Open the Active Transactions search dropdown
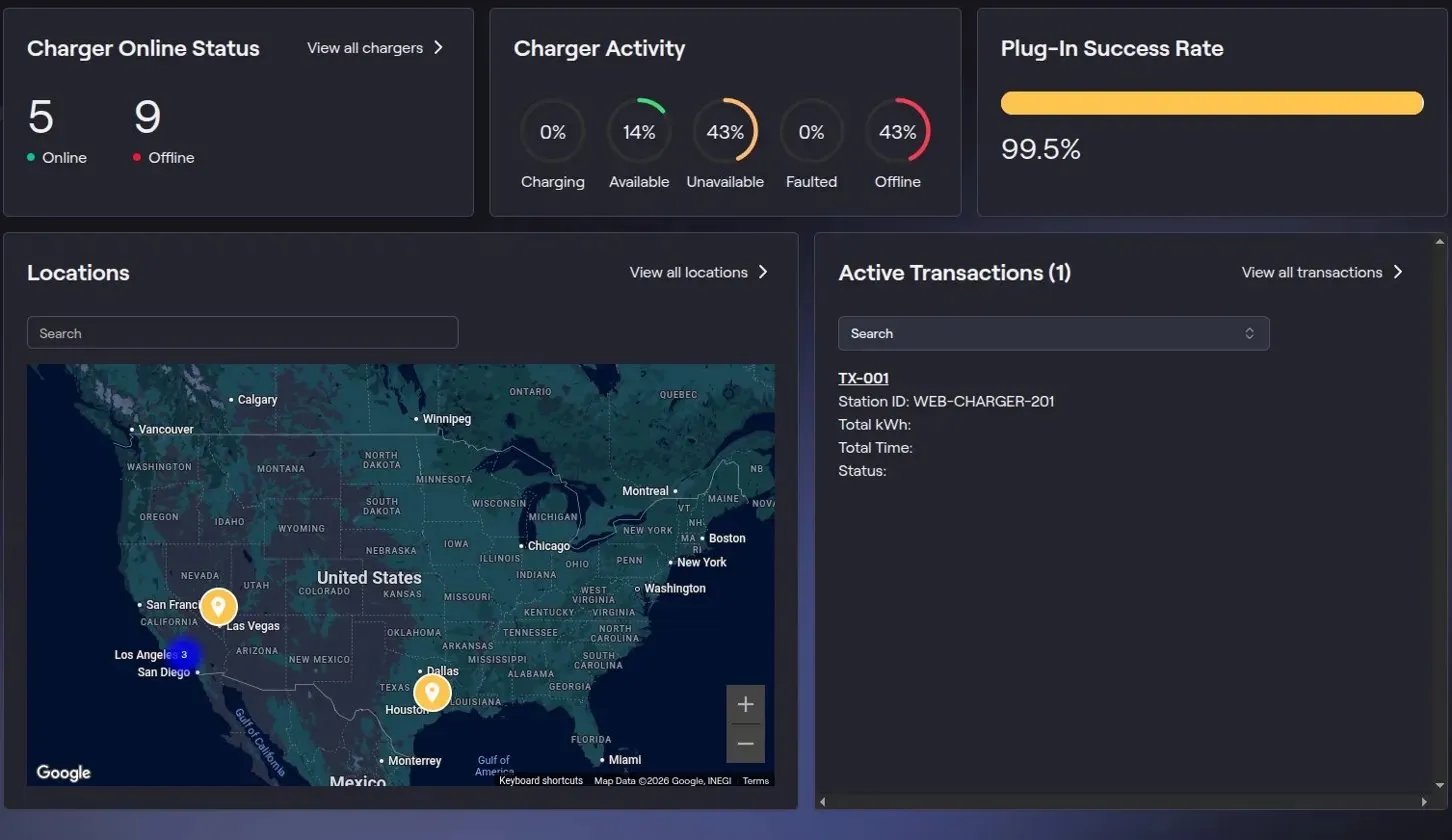 [1054, 334]
